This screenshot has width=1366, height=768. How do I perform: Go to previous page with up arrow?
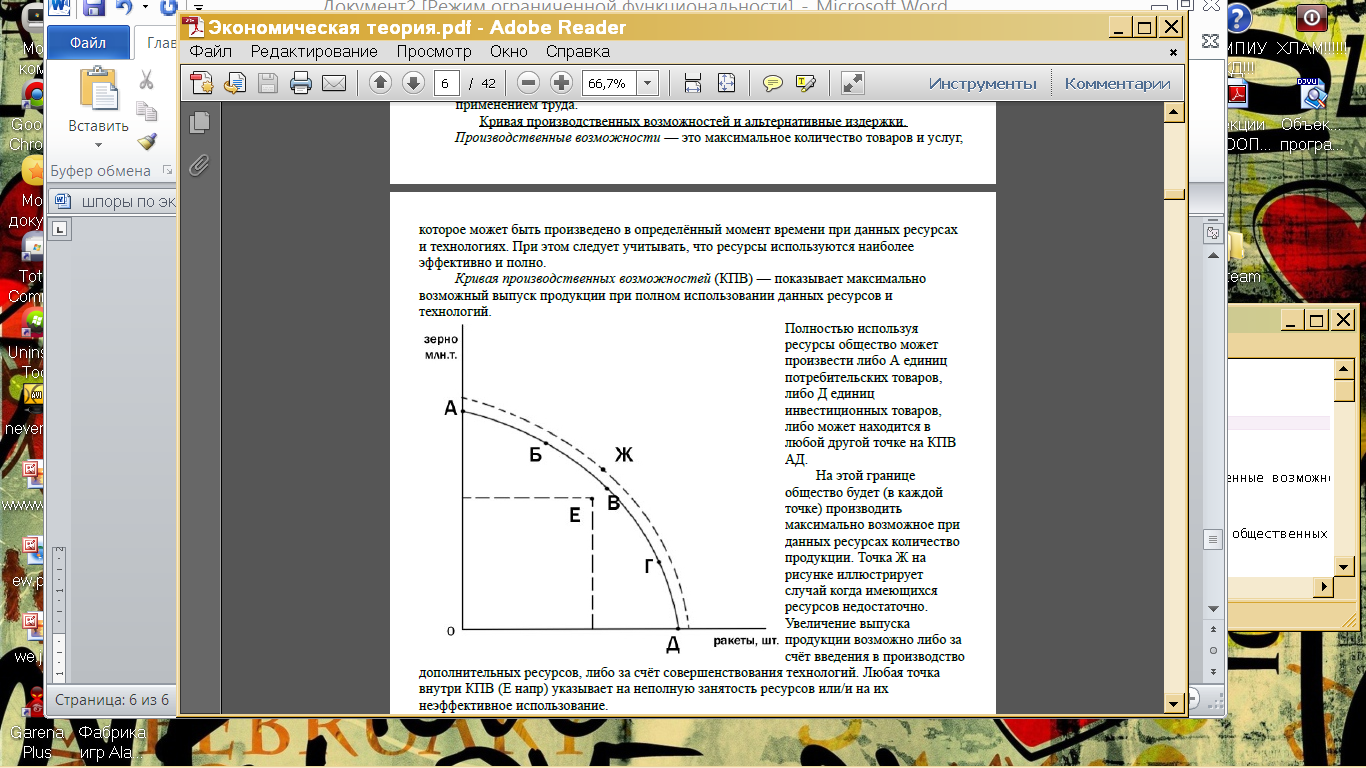(380, 83)
